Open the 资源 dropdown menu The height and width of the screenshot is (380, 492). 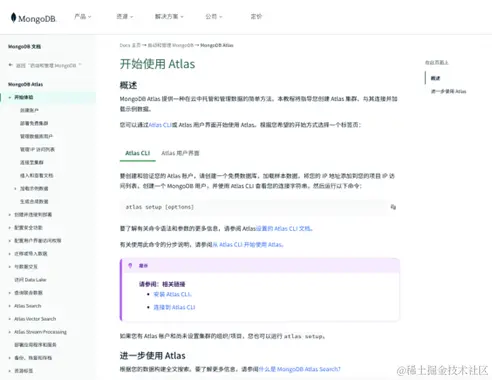click(125, 16)
